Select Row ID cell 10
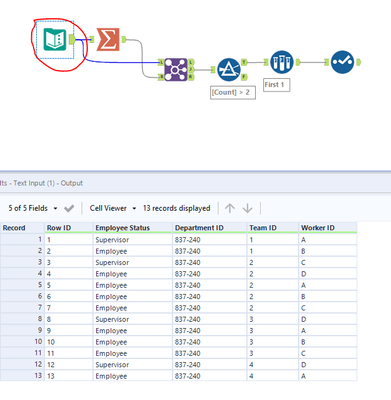Image resolution: width=391 pixels, height=400 pixels. [69, 342]
